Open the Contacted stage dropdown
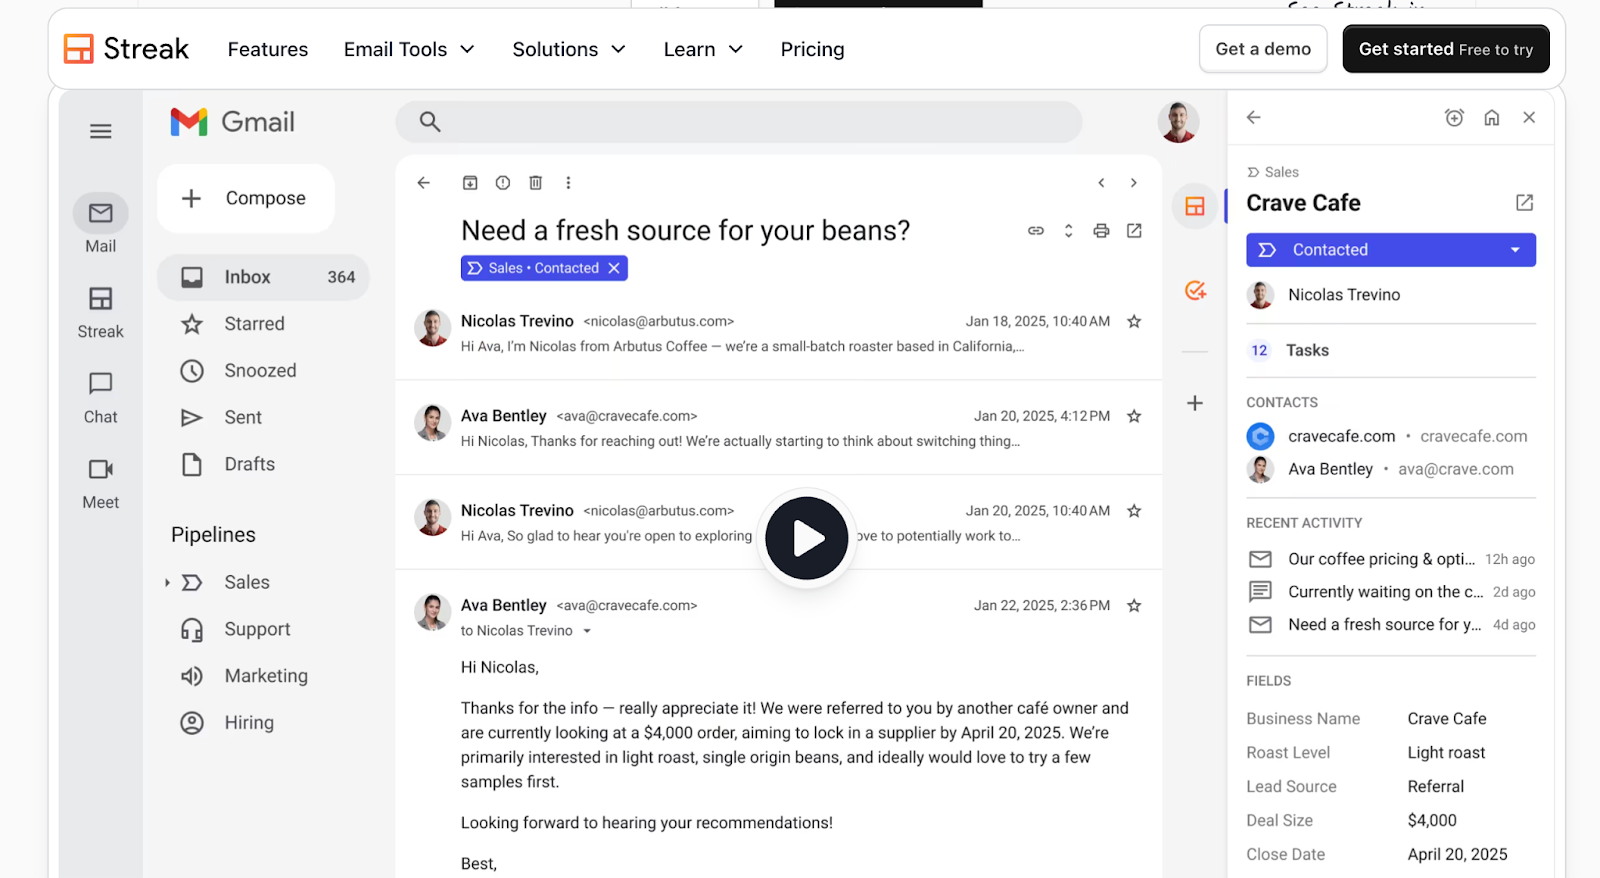This screenshot has width=1600, height=878. (1391, 250)
